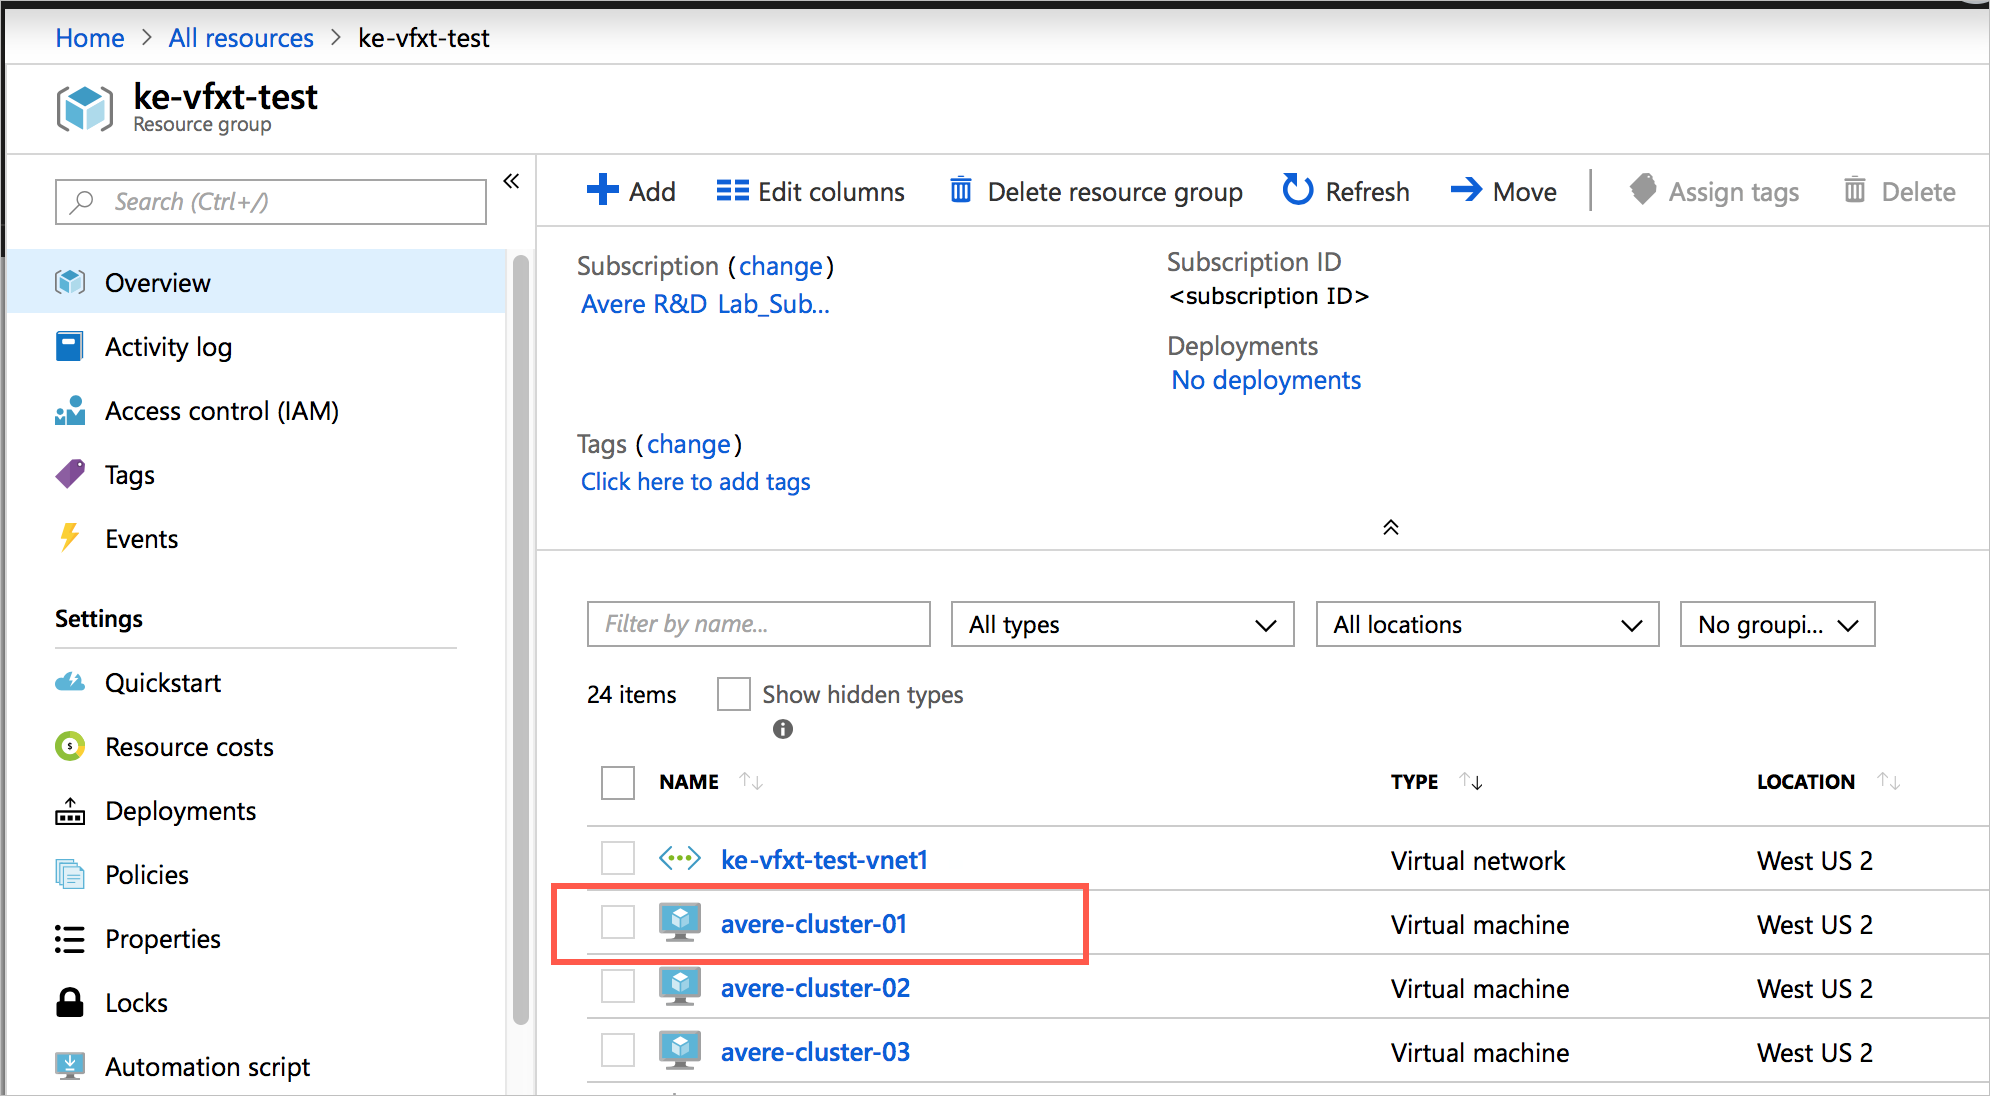Select the avere-cluster-01 checkbox

618,925
